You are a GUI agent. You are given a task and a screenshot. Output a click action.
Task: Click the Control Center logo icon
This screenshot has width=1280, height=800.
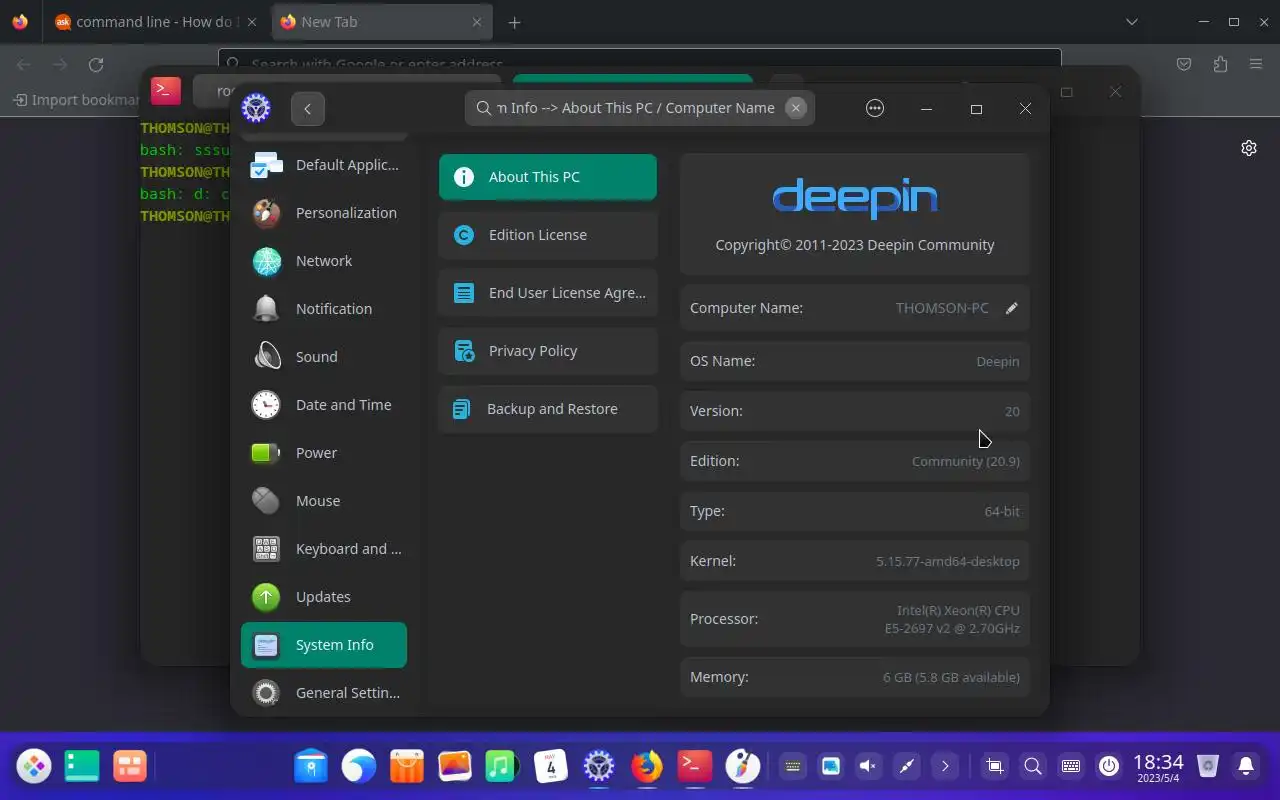[x=256, y=108]
